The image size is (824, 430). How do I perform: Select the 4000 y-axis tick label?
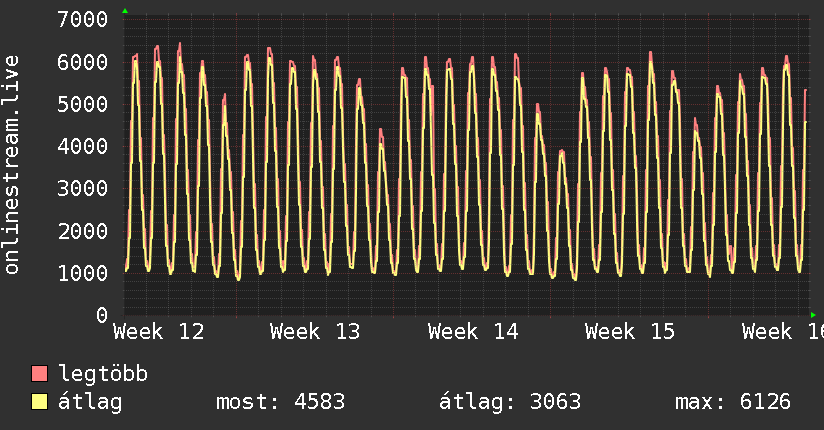[x=83, y=147]
